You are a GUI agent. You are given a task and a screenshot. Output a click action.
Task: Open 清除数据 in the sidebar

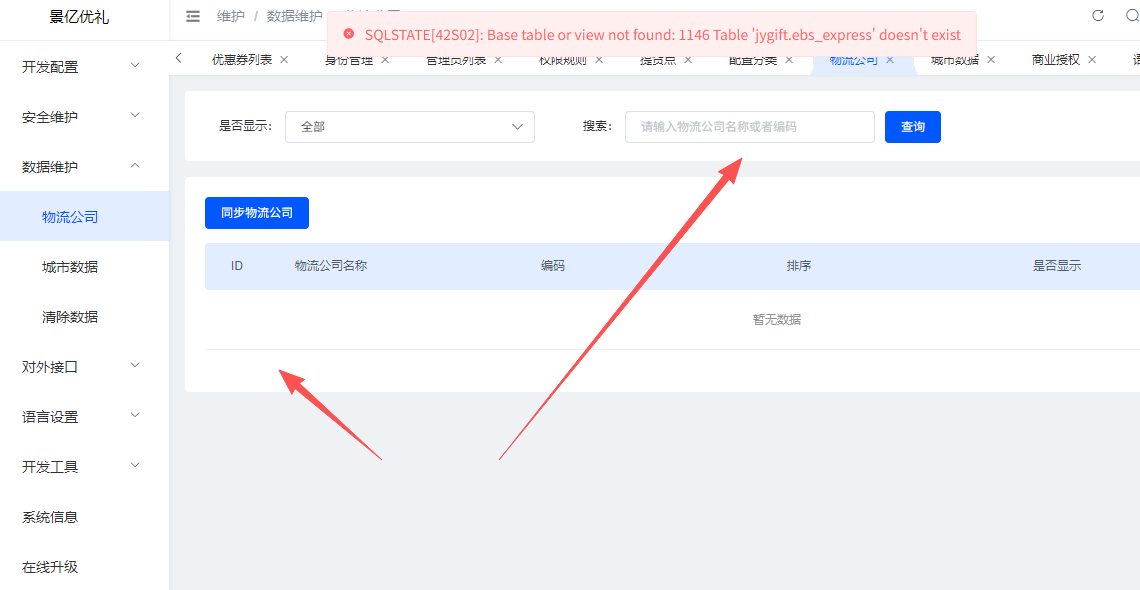pyautogui.click(x=84, y=317)
